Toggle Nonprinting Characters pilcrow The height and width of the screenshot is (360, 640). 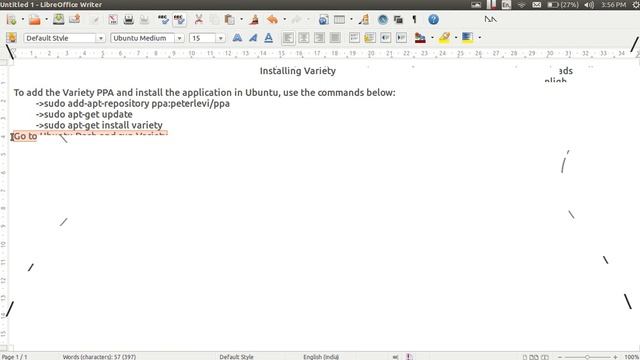[x=414, y=20]
